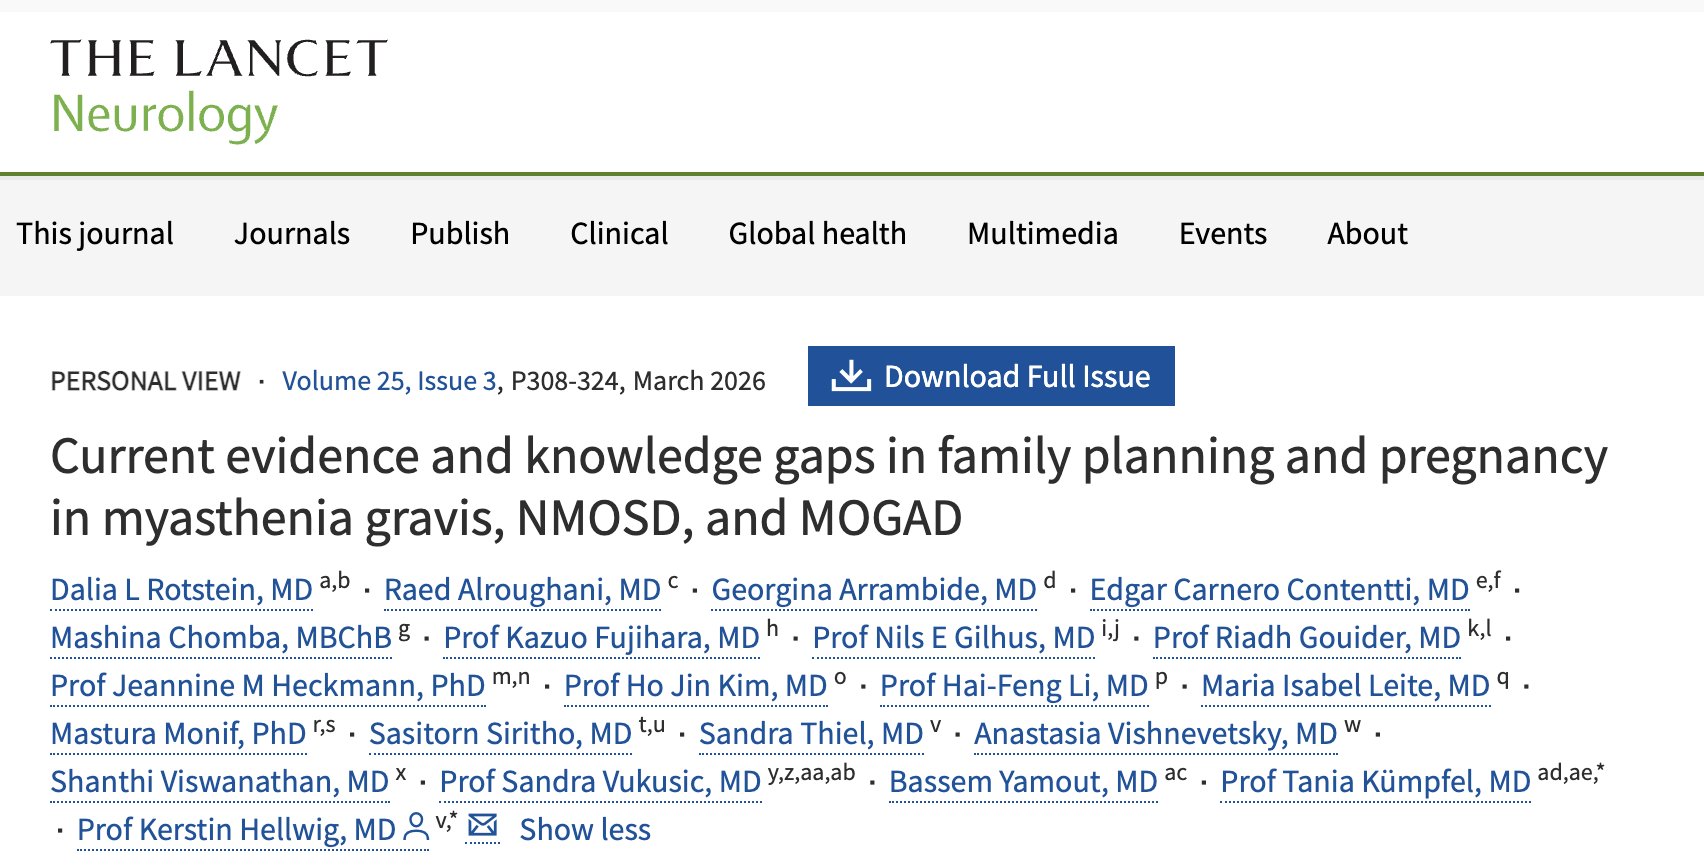Open Prof Kazuo Fujihara's author link

coord(601,638)
